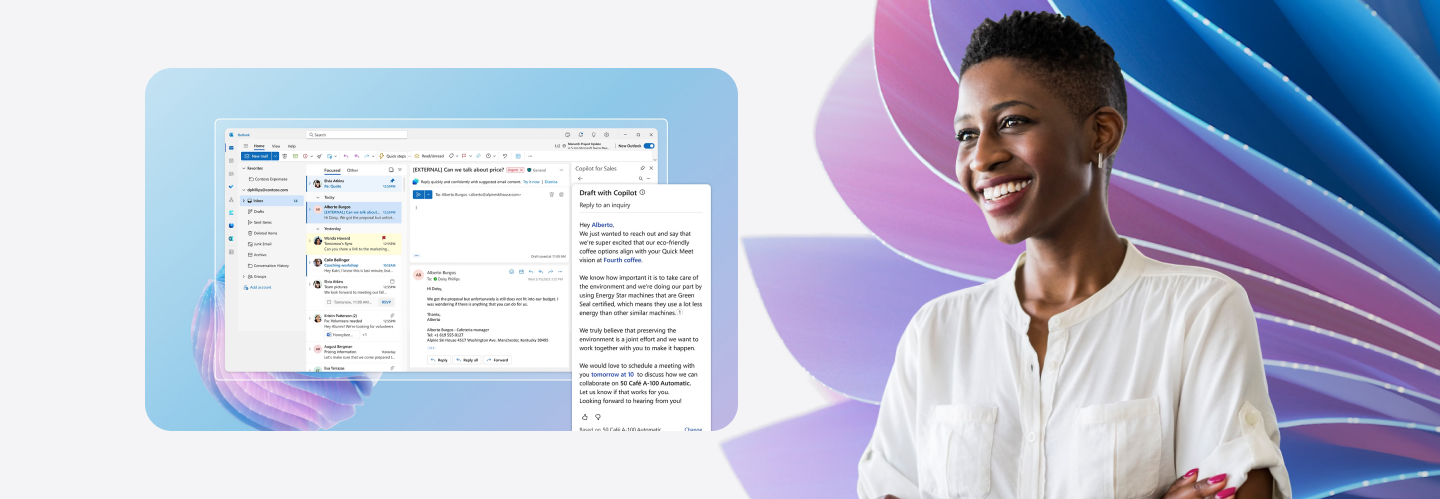Click the Reply all button
This screenshot has height=499, width=1440.
pos(467,360)
